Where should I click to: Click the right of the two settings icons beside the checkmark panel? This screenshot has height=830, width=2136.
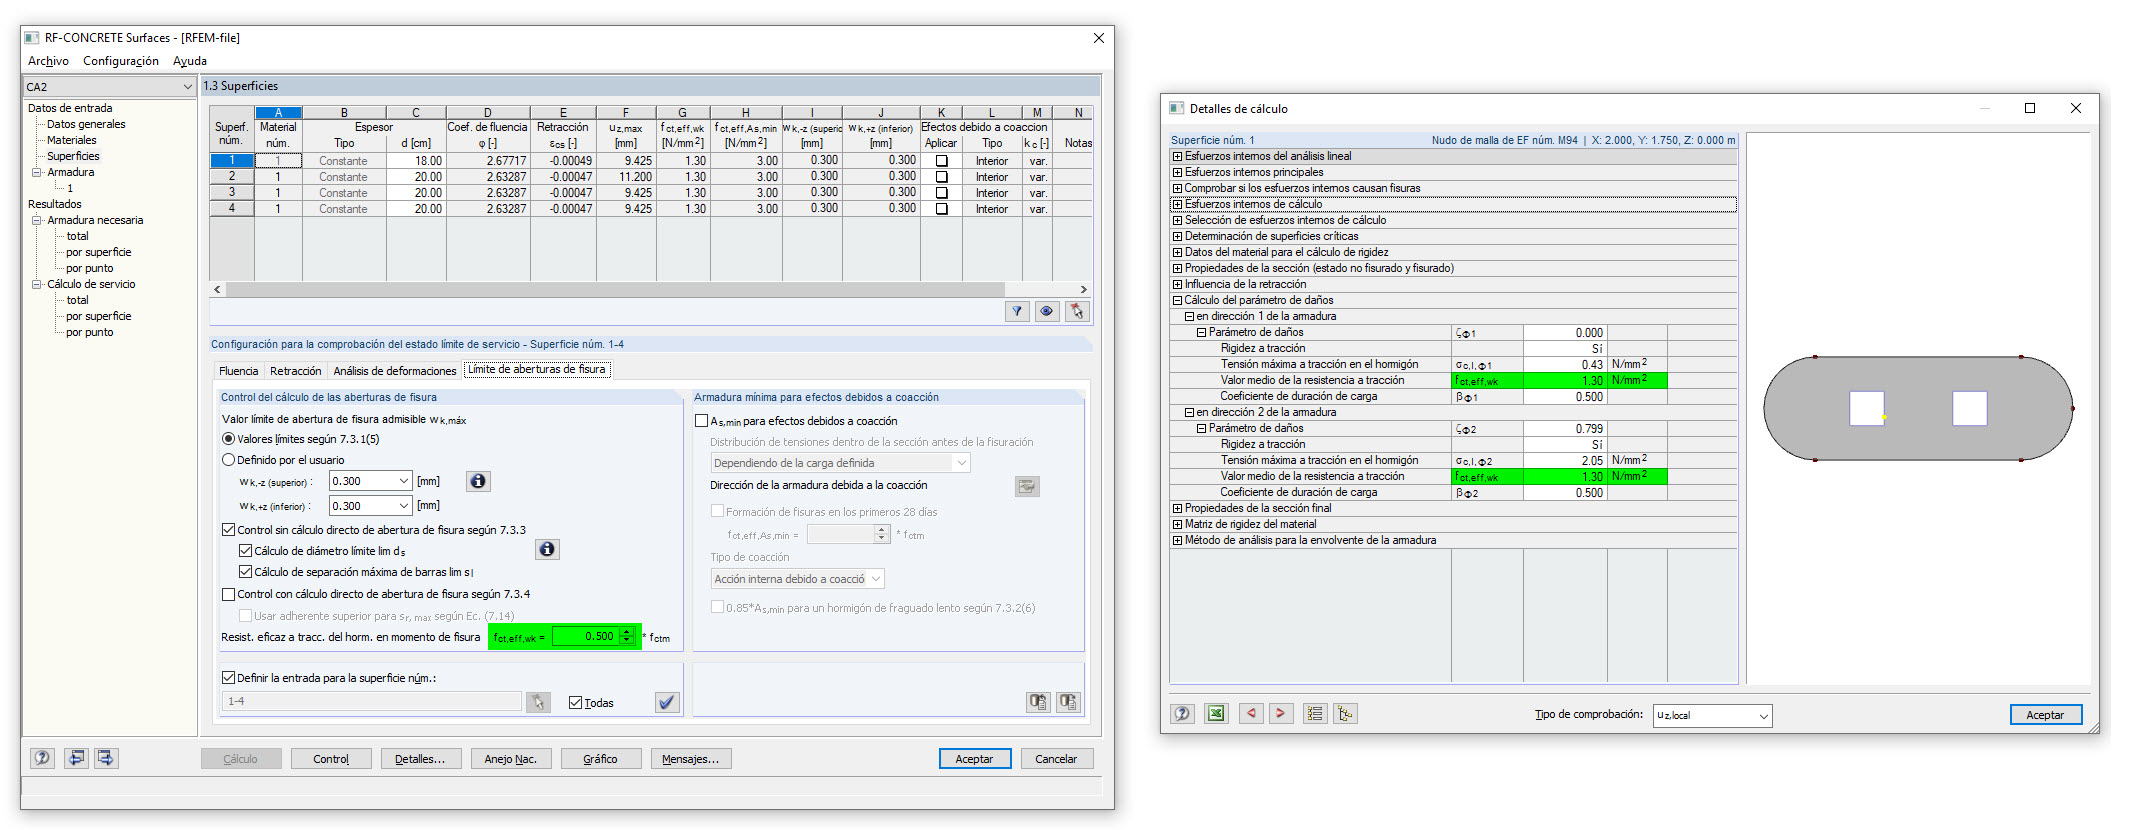pos(1068,702)
